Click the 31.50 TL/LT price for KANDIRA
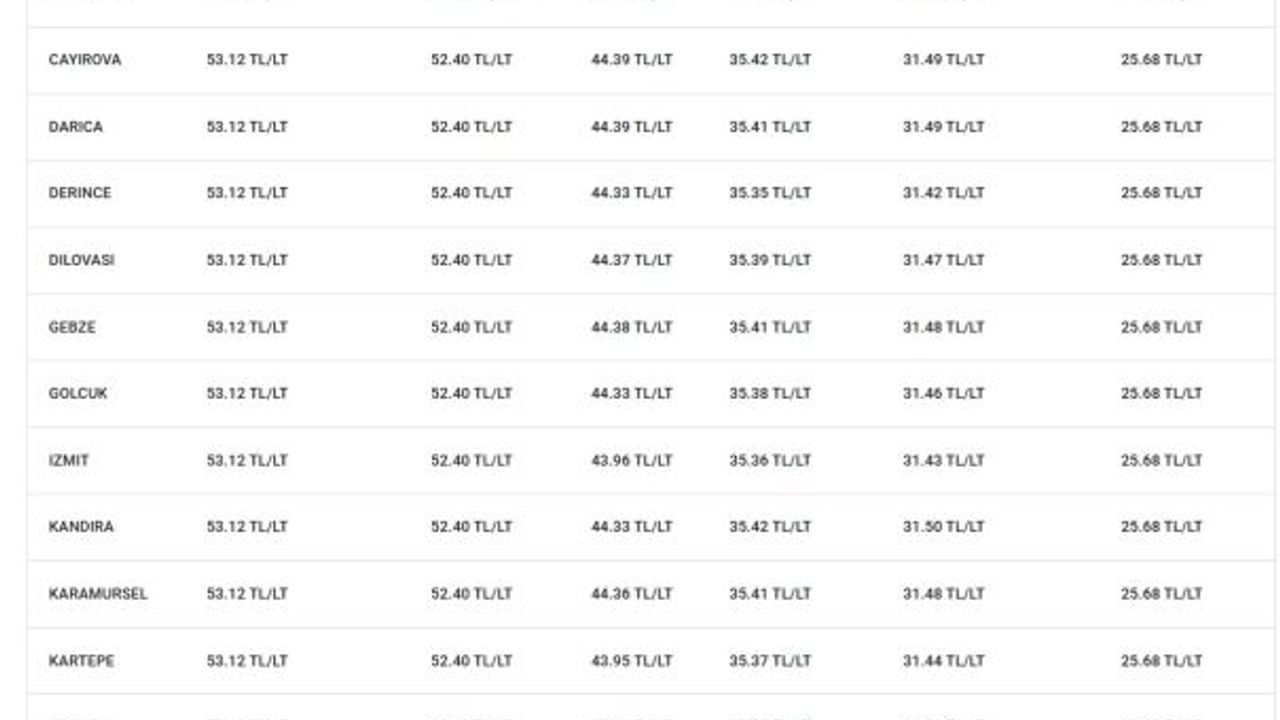 tap(944, 526)
